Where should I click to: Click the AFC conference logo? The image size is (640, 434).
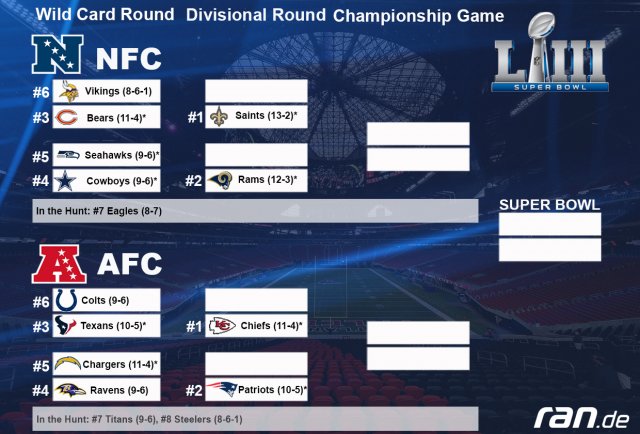(59, 264)
